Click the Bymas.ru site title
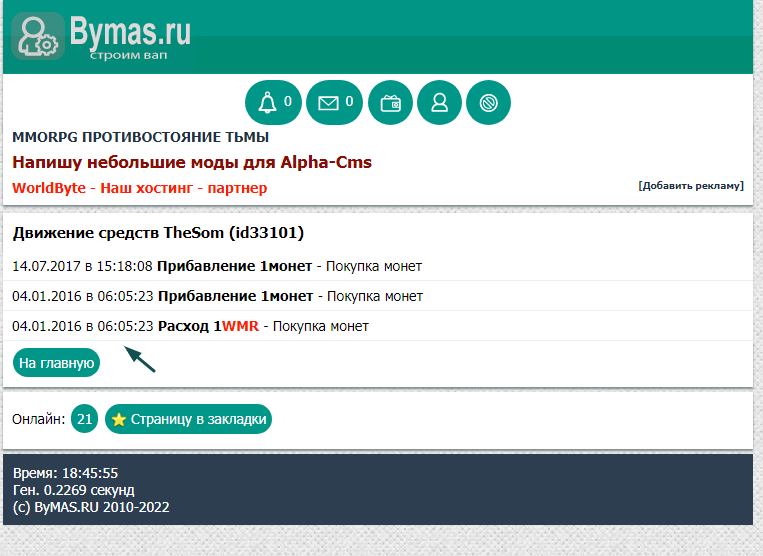The image size is (763, 556). pos(129,31)
